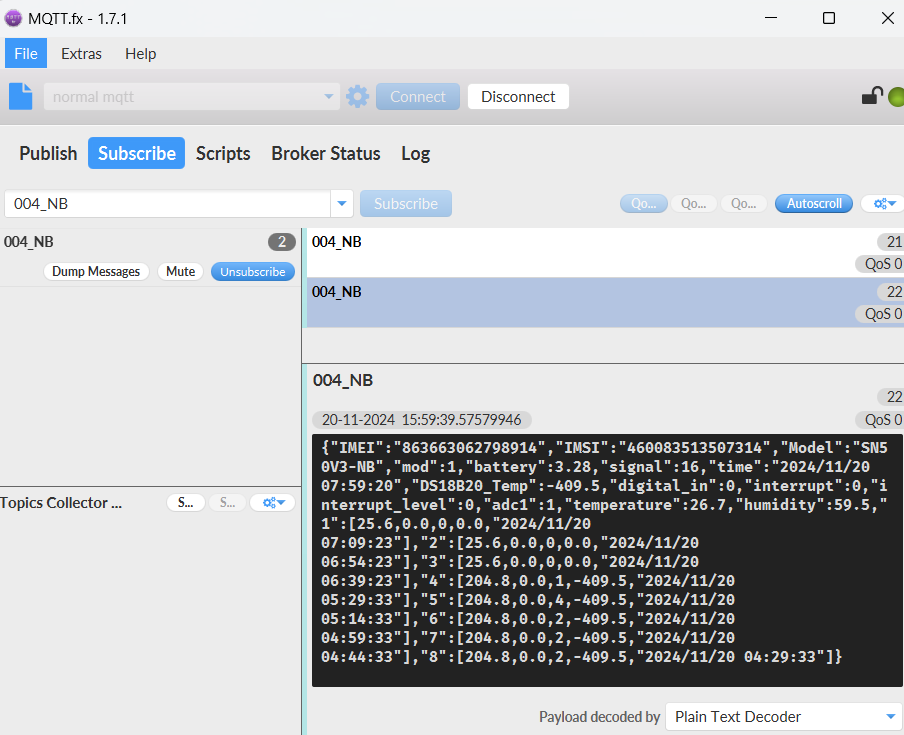904x735 pixels.
Task: Mute the 004_NB subscription
Action: (x=180, y=272)
